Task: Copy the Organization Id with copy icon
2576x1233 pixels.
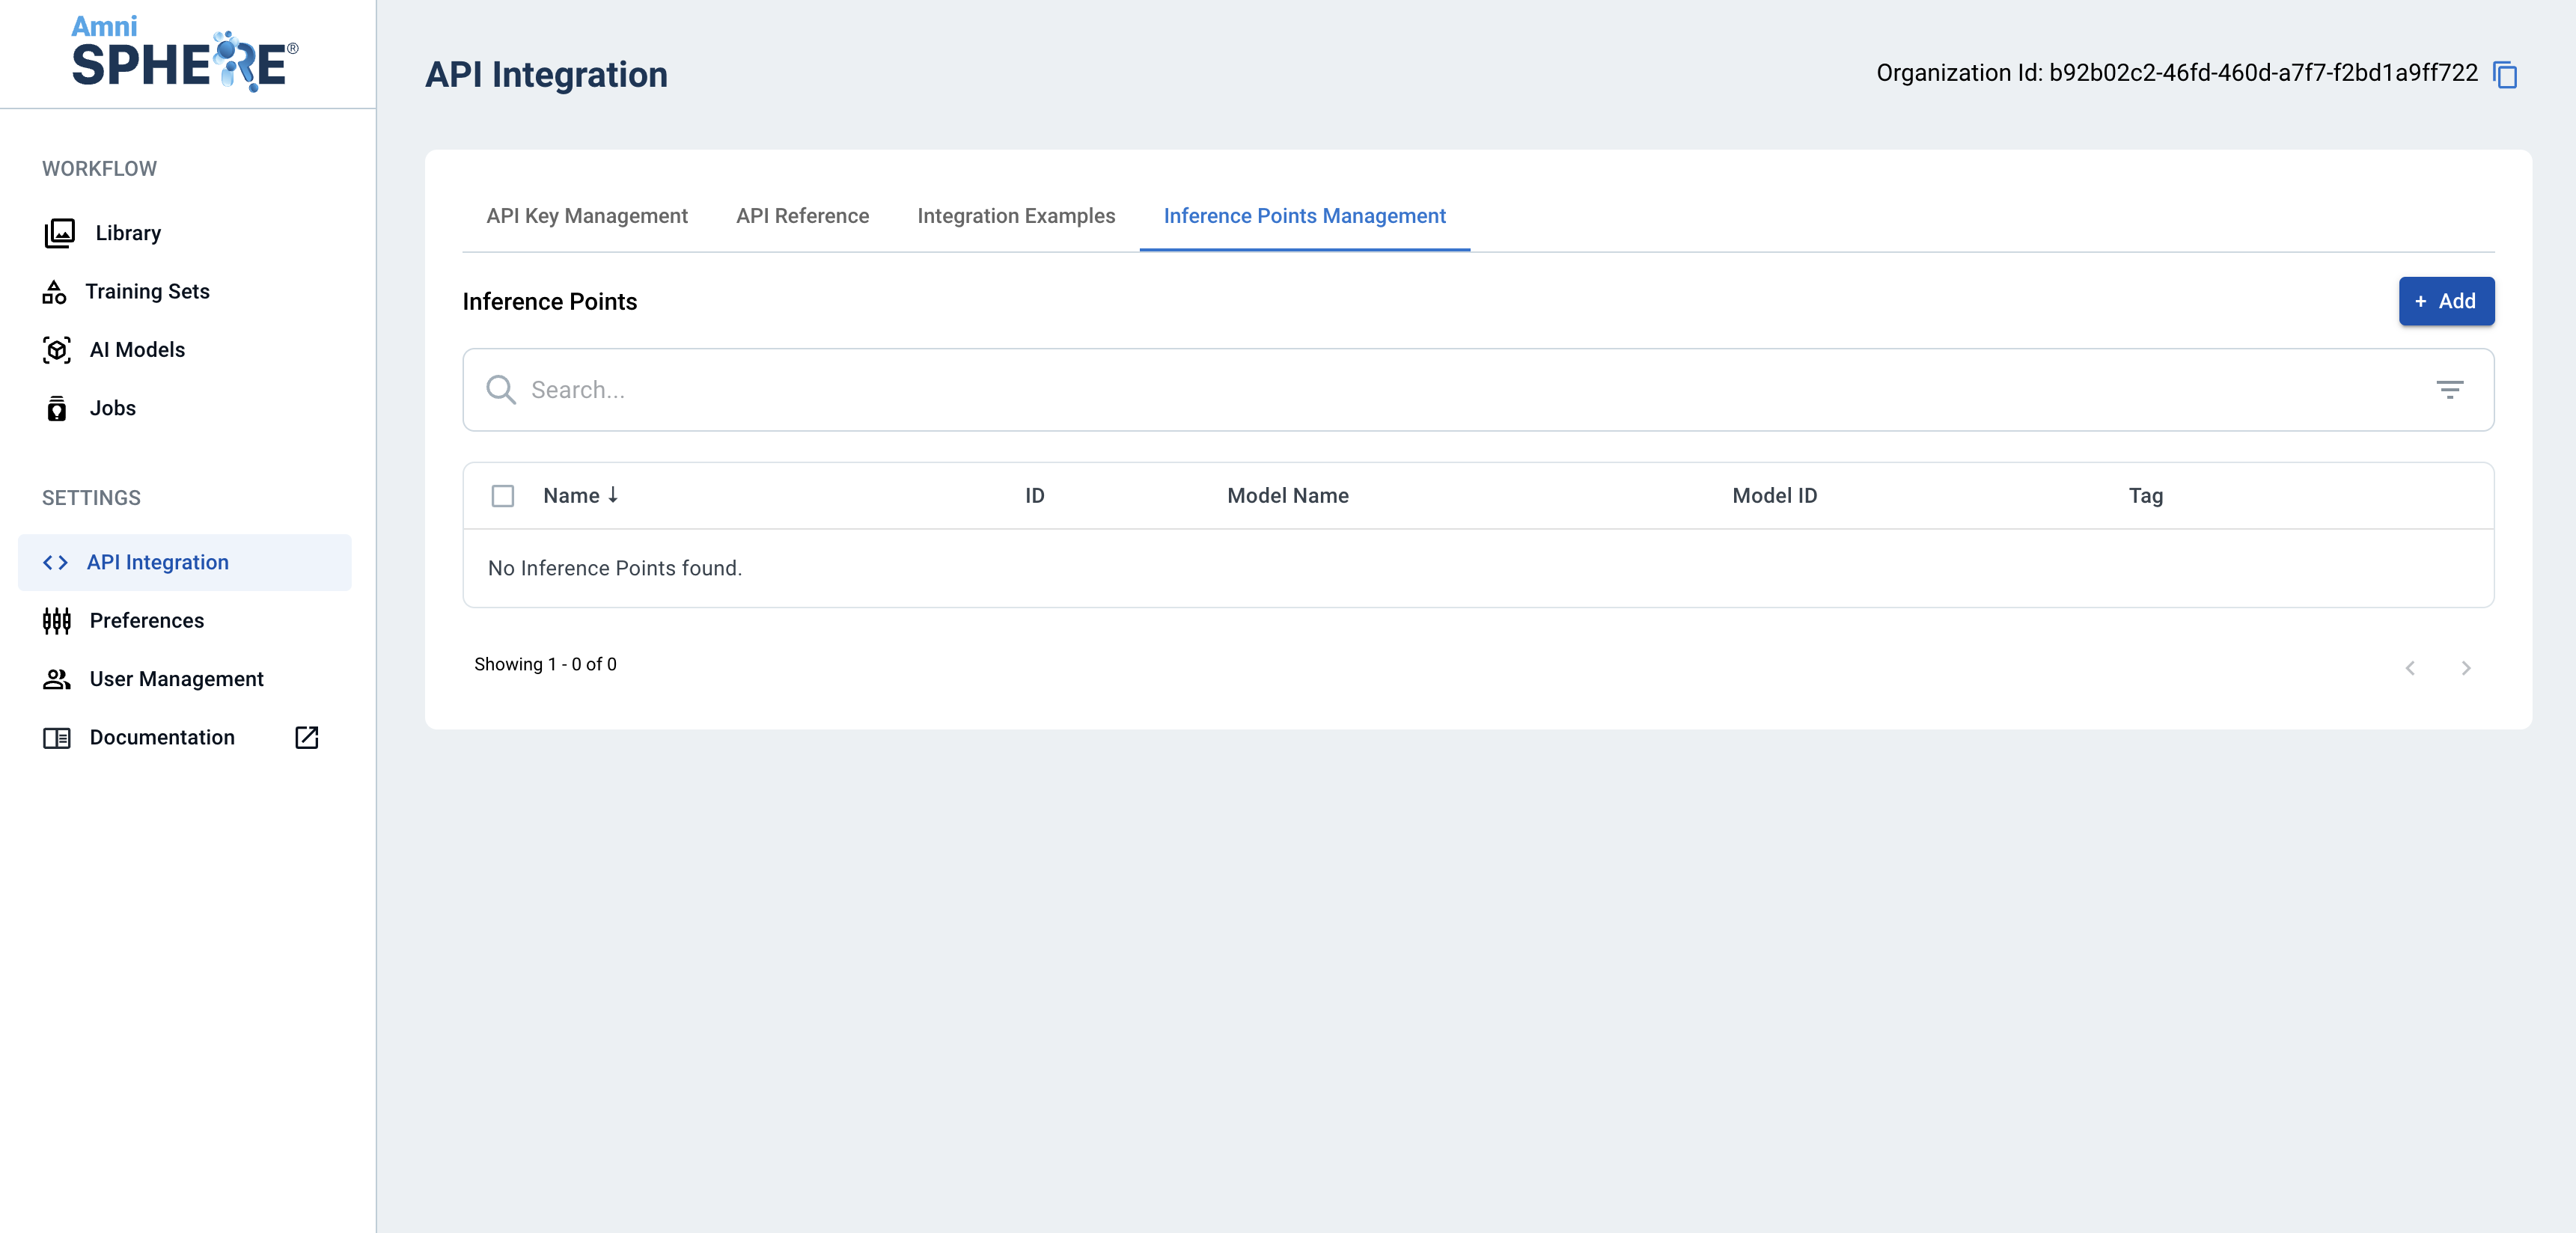Action: click(2504, 74)
